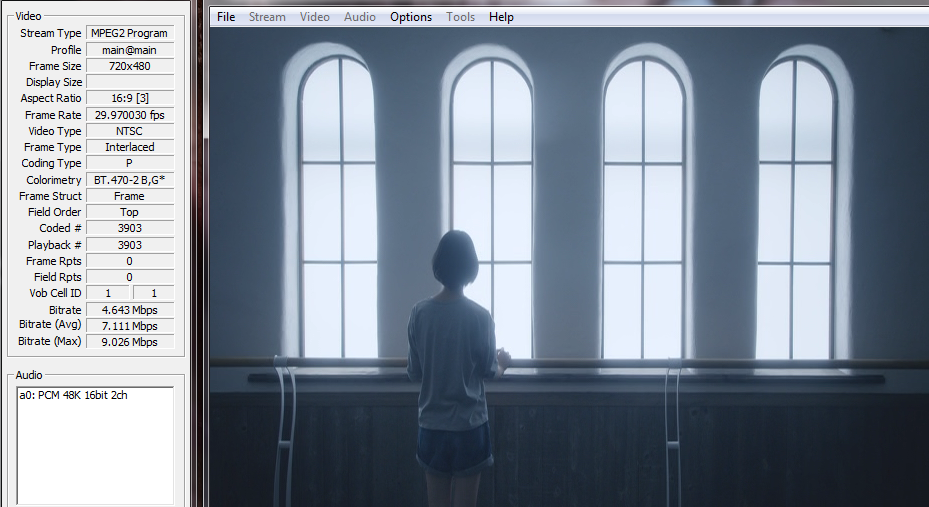Click the Bitrate value '4.643 Mbps'
Viewport: 929px width, 507px height.
130,309
